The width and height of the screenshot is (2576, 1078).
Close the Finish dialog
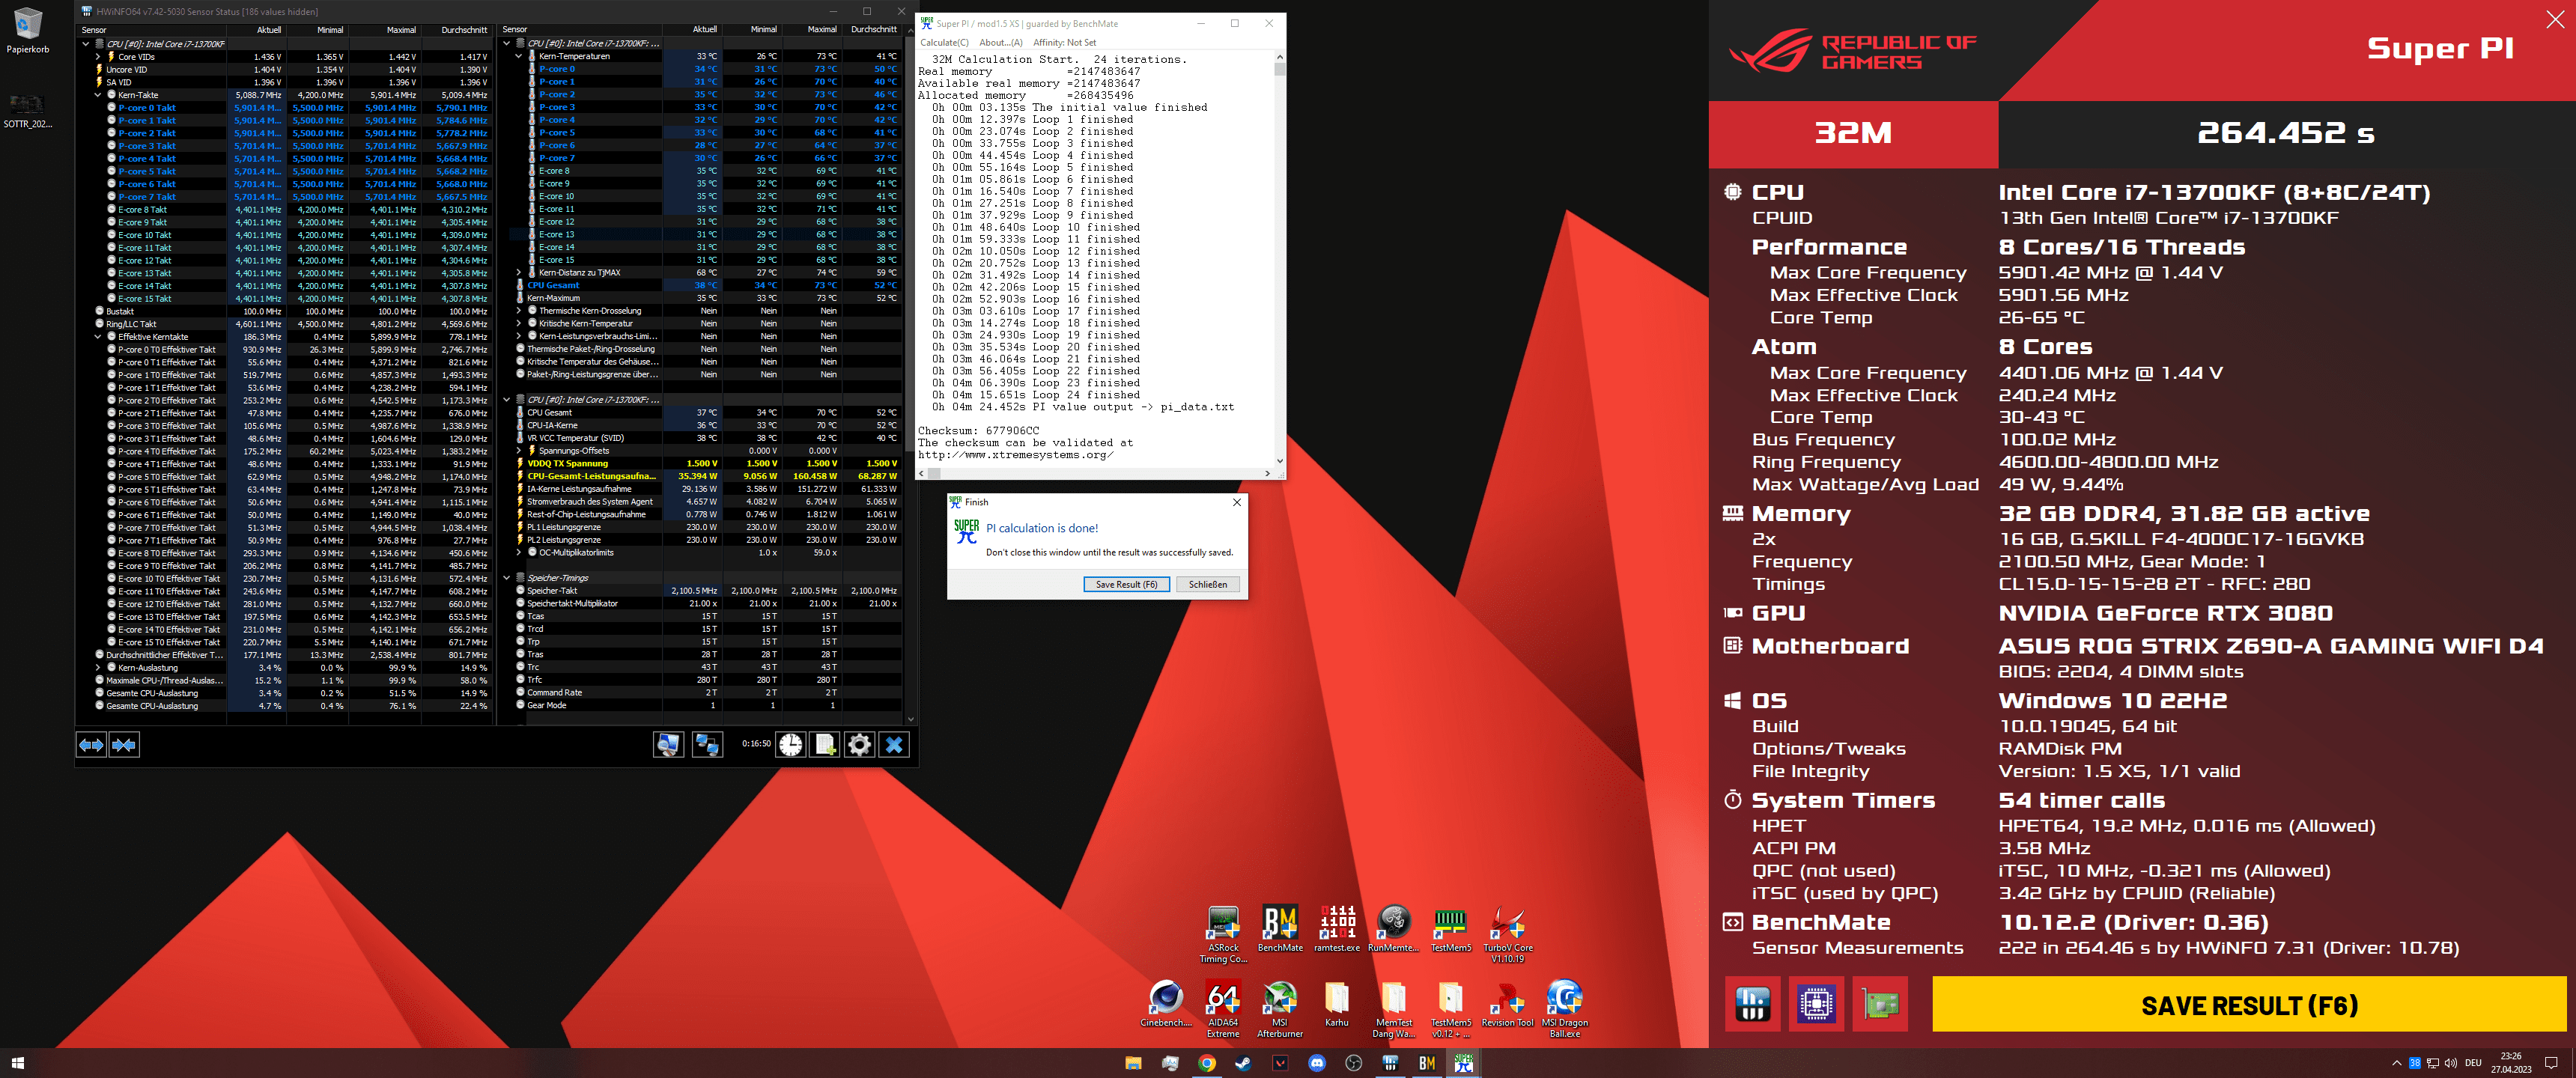pyautogui.click(x=1237, y=502)
